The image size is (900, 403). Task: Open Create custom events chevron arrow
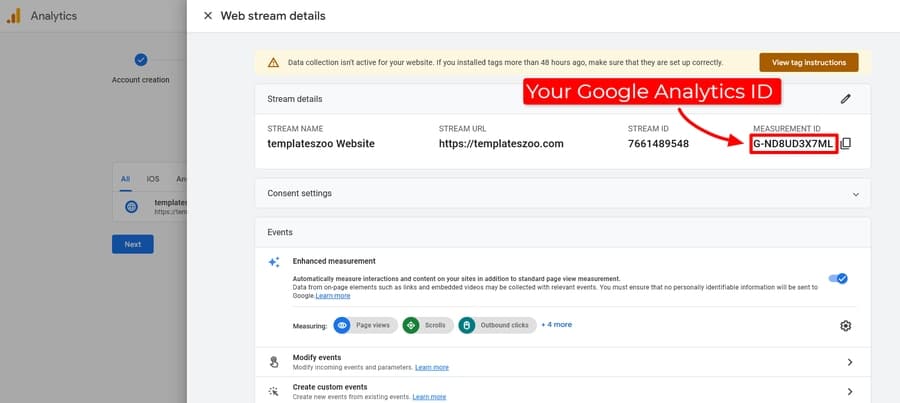[850, 392]
